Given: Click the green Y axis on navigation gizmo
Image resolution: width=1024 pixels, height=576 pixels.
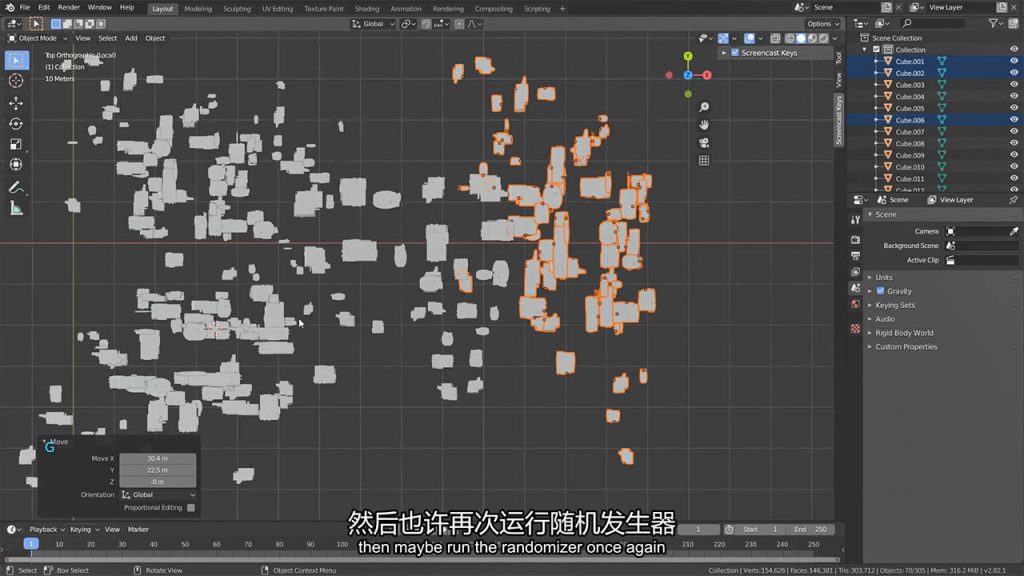Looking at the screenshot, I should tap(688, 57).
